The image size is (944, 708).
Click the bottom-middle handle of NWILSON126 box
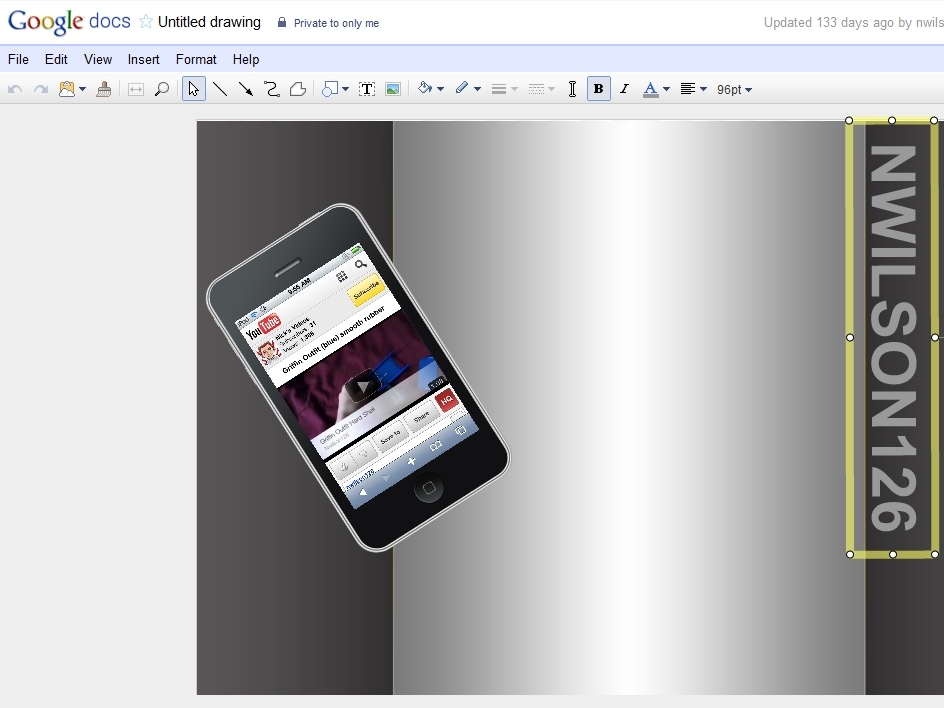[893, 554]
